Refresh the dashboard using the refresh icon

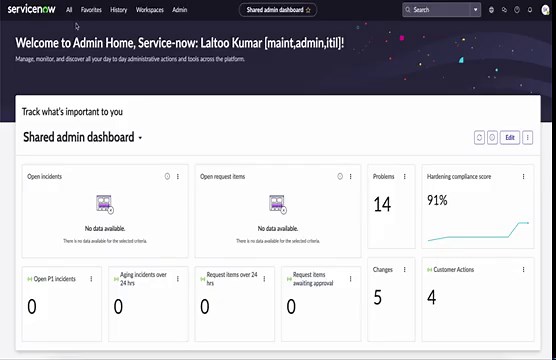pos(479,138)
